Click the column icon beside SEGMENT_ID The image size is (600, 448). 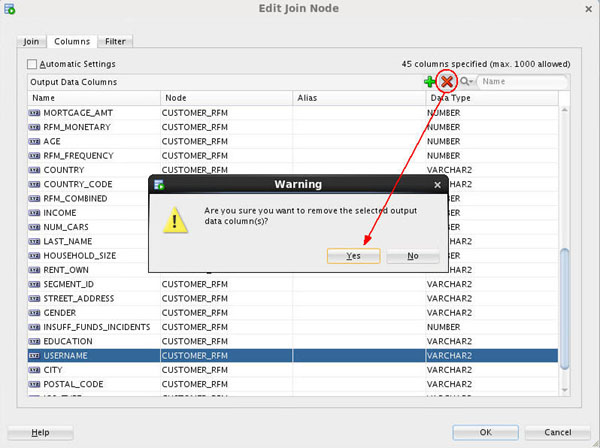[34, 284]
